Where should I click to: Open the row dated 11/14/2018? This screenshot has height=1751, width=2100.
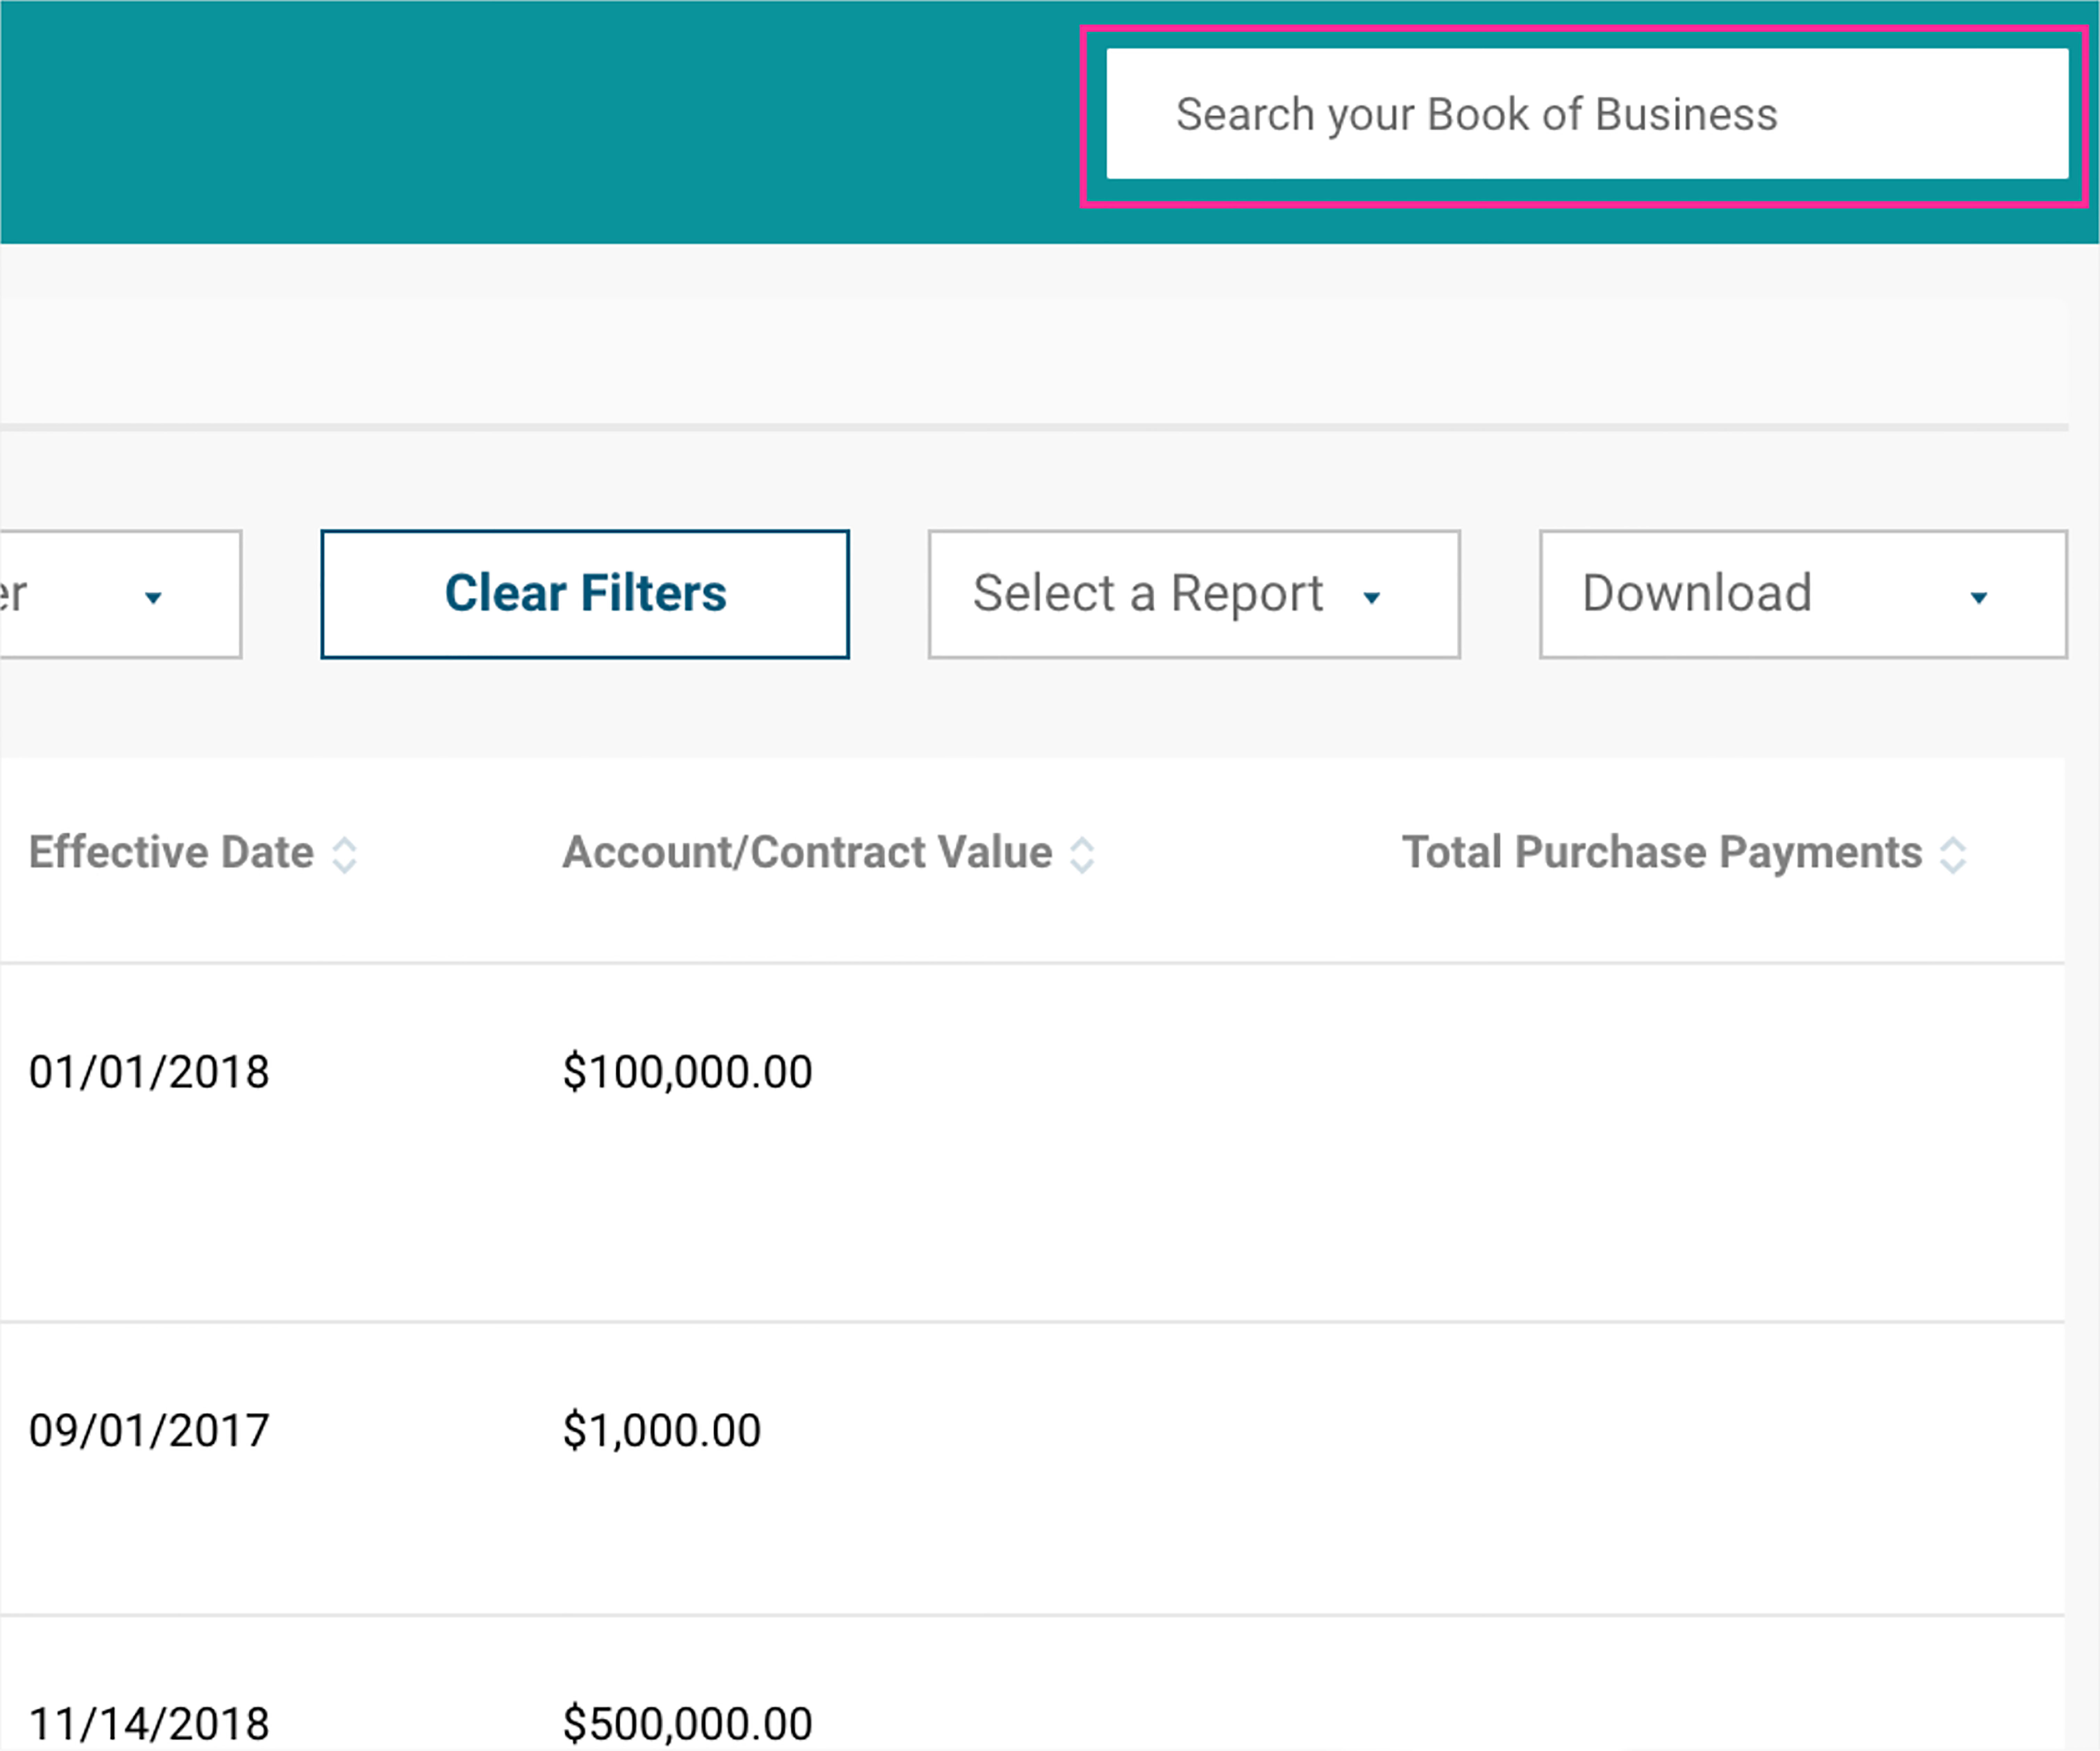149,1723
